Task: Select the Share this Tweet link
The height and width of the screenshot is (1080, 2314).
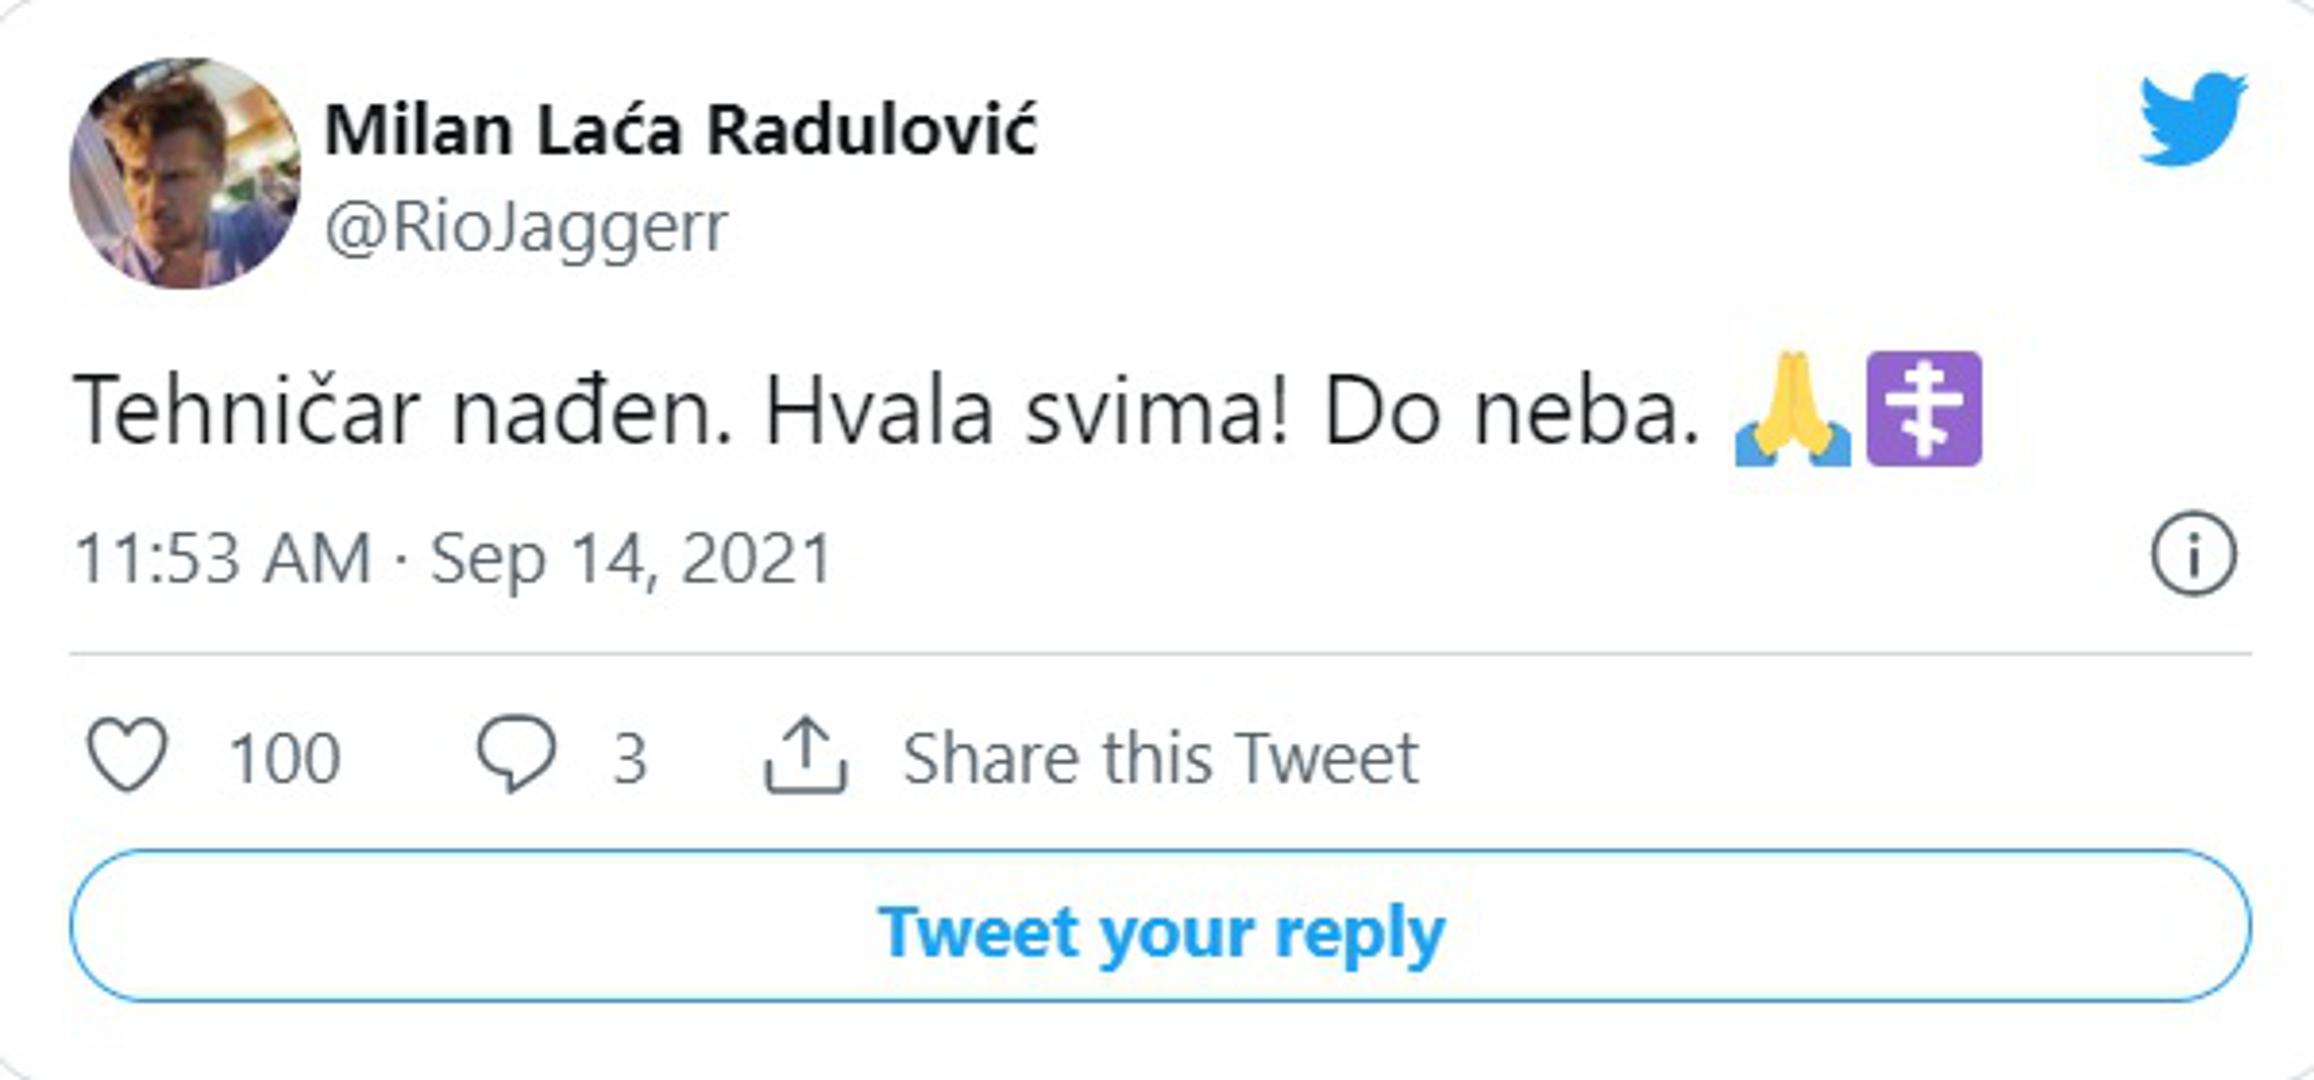Action: click(x=1160, y=758)
